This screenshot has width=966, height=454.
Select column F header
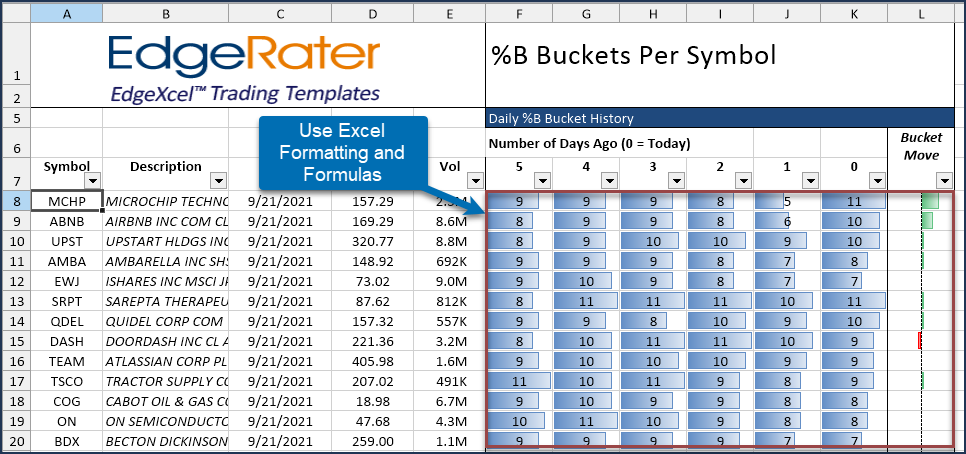click(x=519, y=14)
